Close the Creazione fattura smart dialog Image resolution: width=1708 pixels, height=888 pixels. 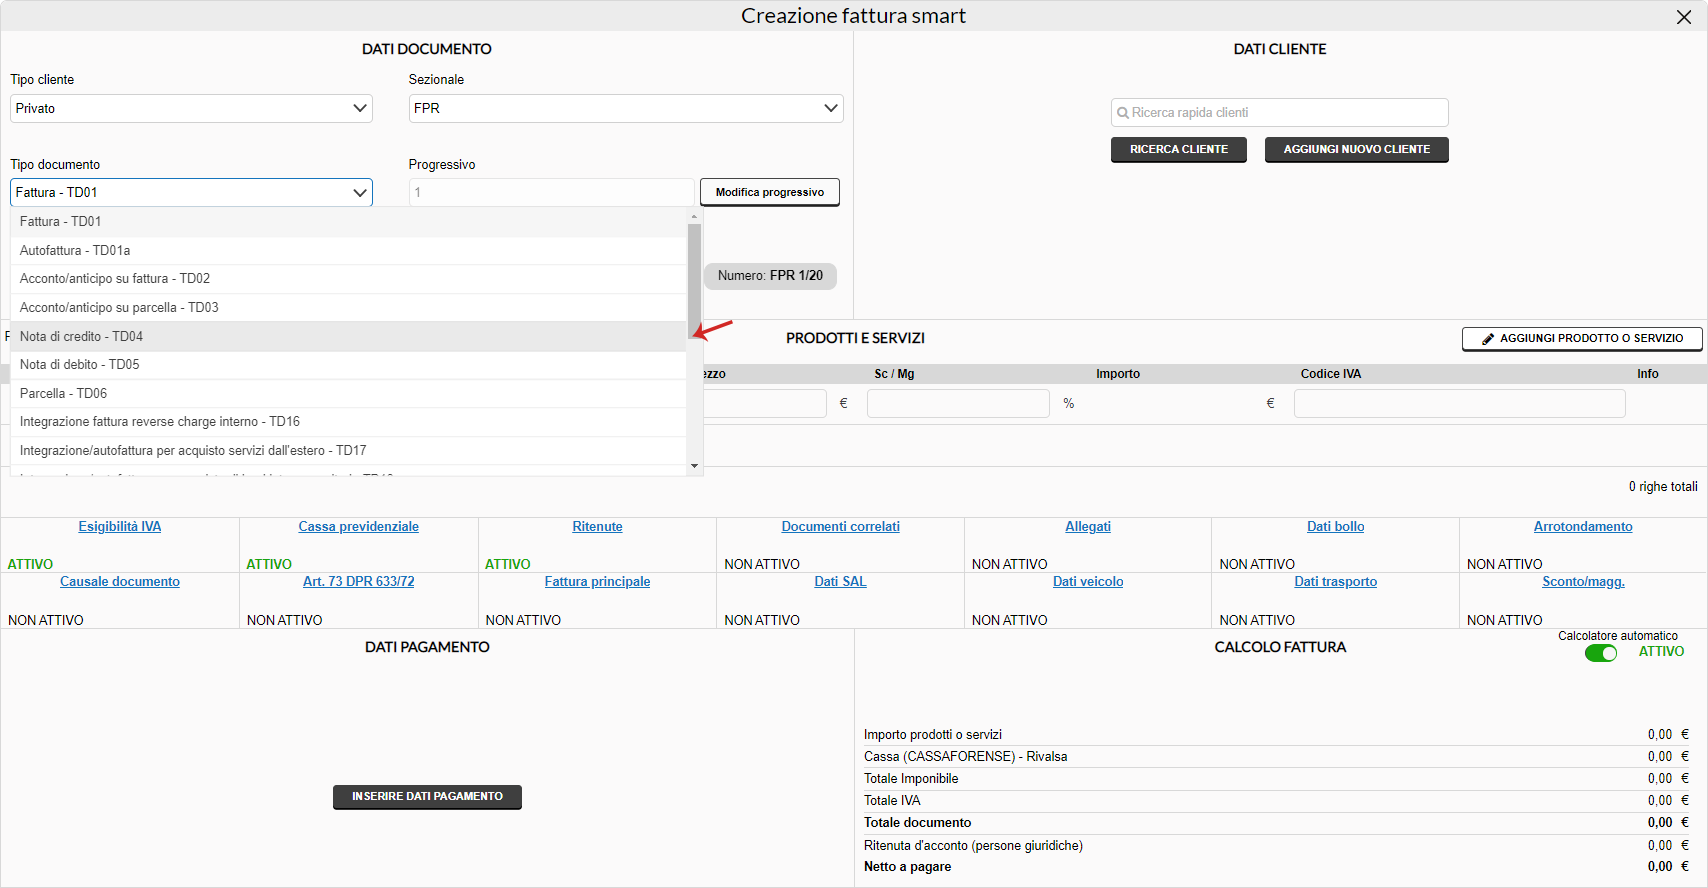[x=1684, y=17]
